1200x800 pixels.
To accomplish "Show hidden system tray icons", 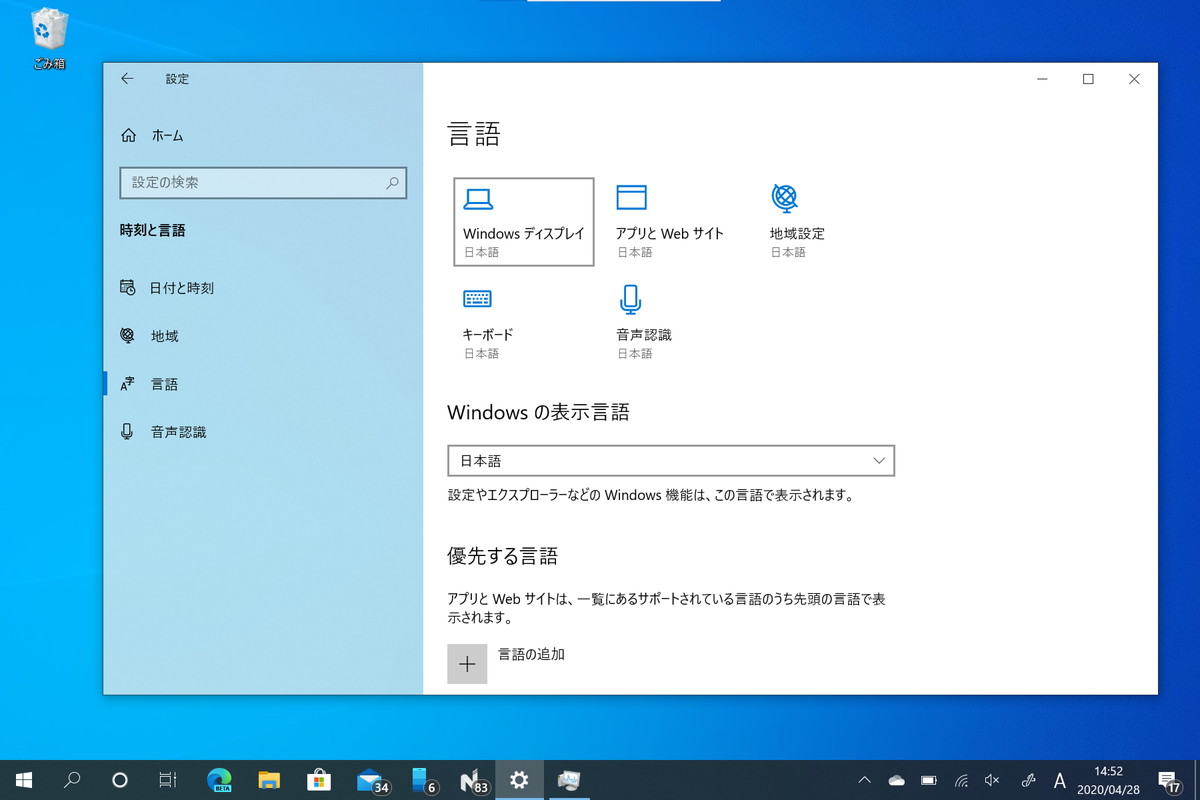I will tap(865, 780).
